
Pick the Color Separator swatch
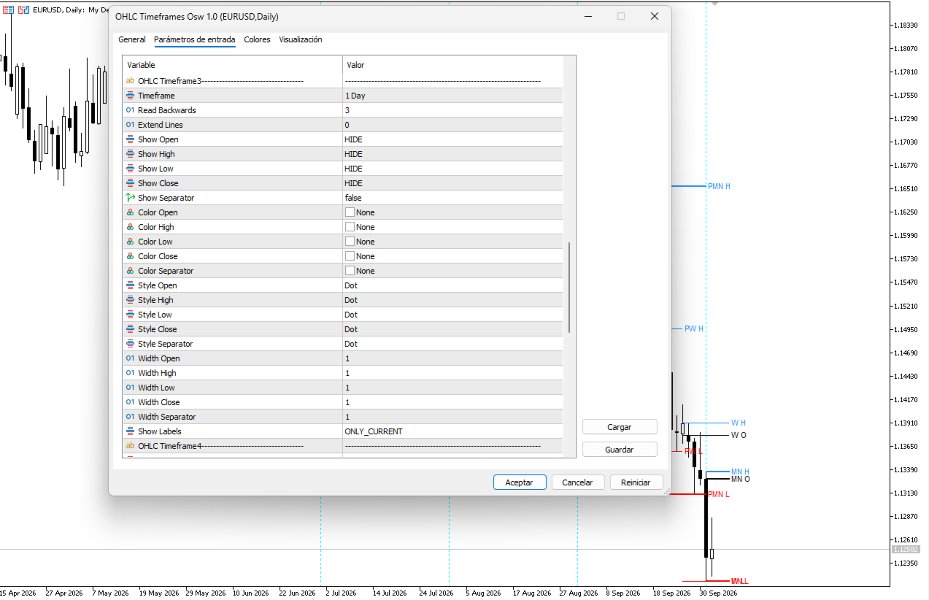coord(350,271)
